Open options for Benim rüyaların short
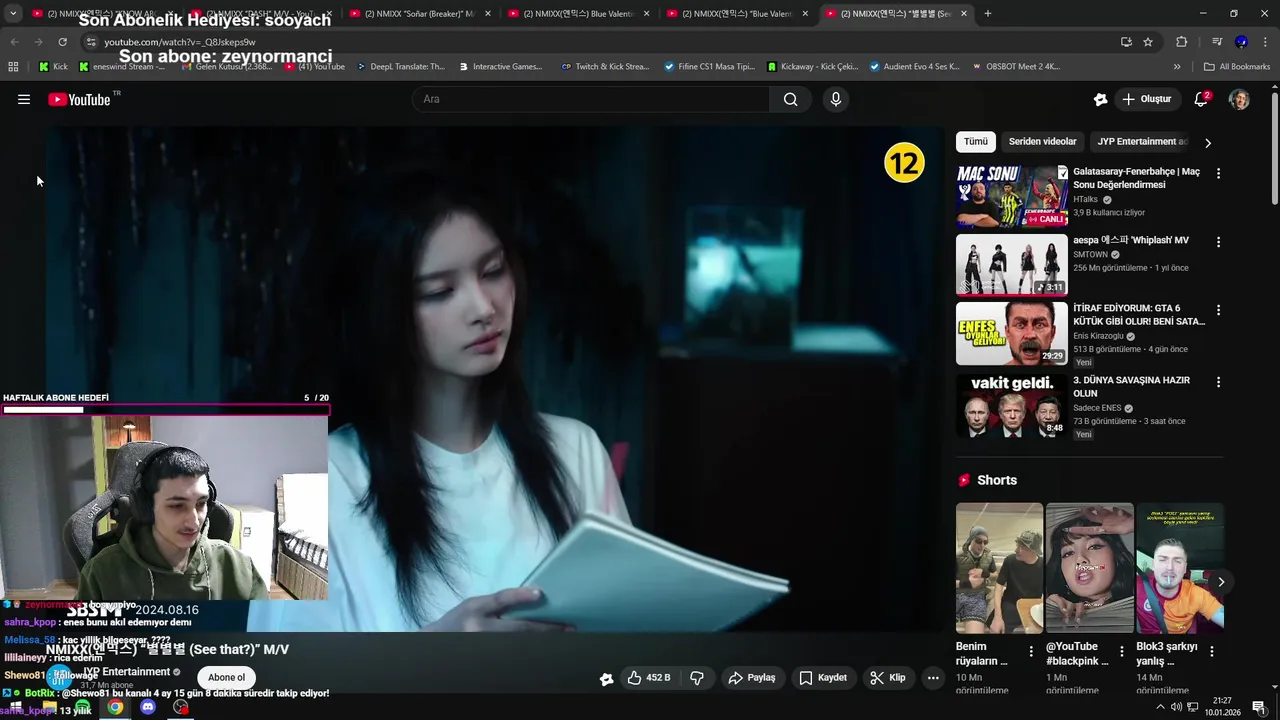 click(1032, 651)
